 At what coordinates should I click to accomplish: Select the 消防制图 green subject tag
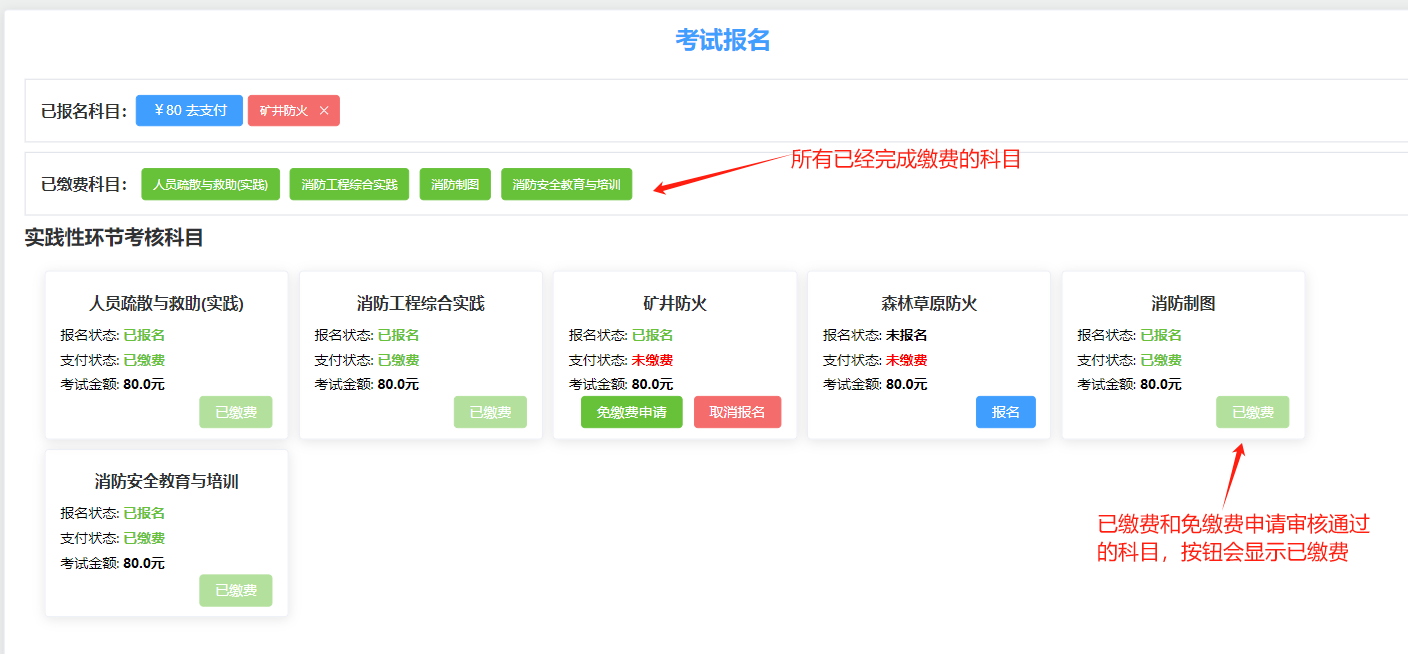pyautogui.click(x=455, y=184)
